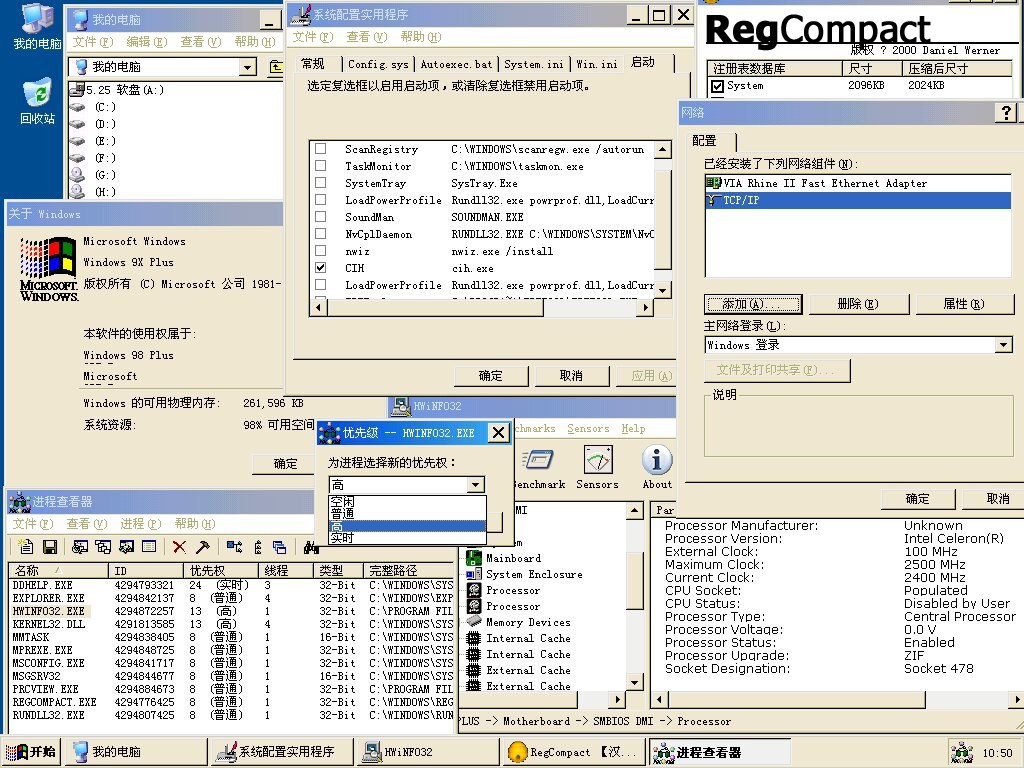This screenshot has width=1024, height=768.
Task: Click the Start (开始) button
Action: pos(32,752)
